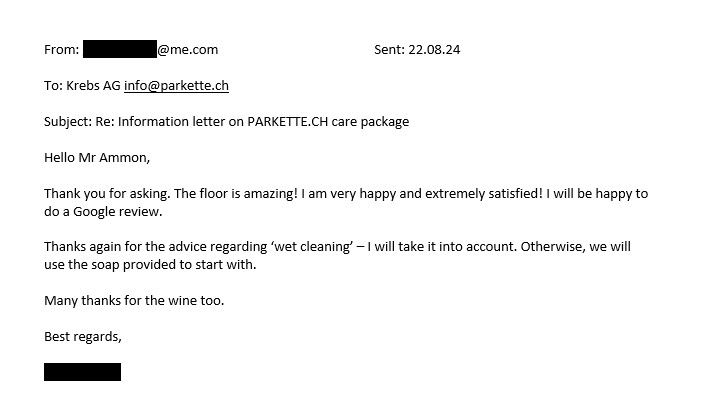Click the 'wet cleaning' quoted phrase
711x418 pixels.
click(312, 247)
